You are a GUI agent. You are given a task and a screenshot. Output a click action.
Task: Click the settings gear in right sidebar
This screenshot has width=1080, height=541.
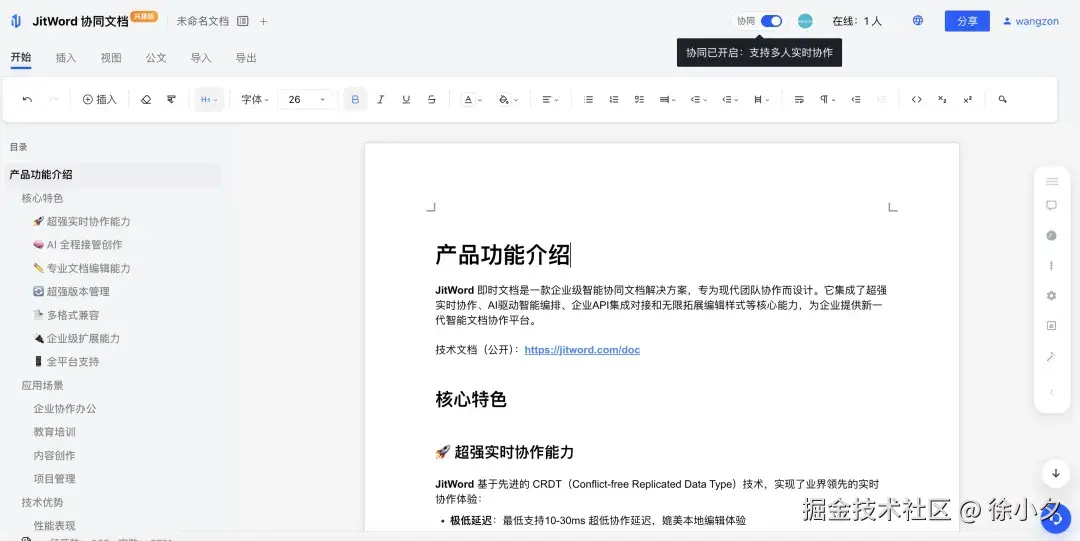tap(1051, 296)
